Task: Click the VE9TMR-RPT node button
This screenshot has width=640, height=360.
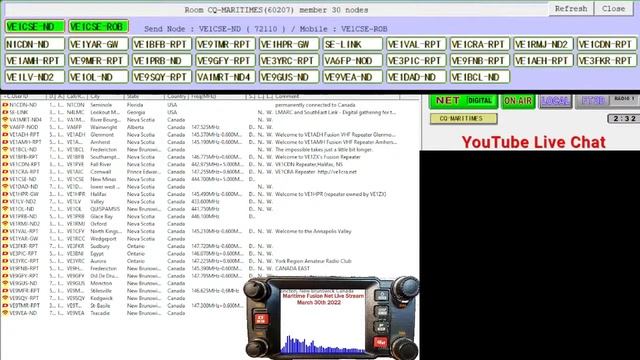Action: click(226, 44)
